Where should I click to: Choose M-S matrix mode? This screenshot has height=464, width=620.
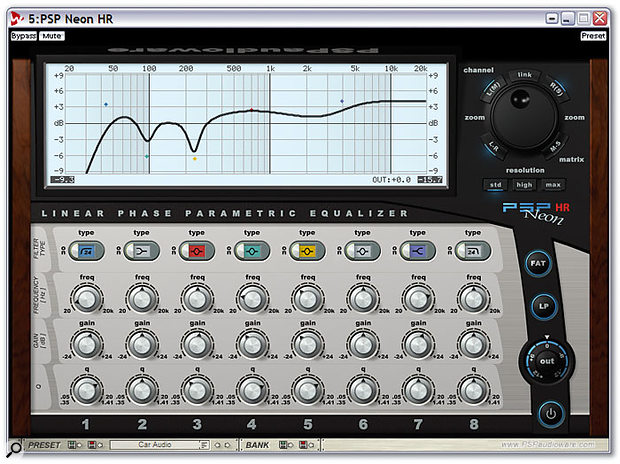556,146
